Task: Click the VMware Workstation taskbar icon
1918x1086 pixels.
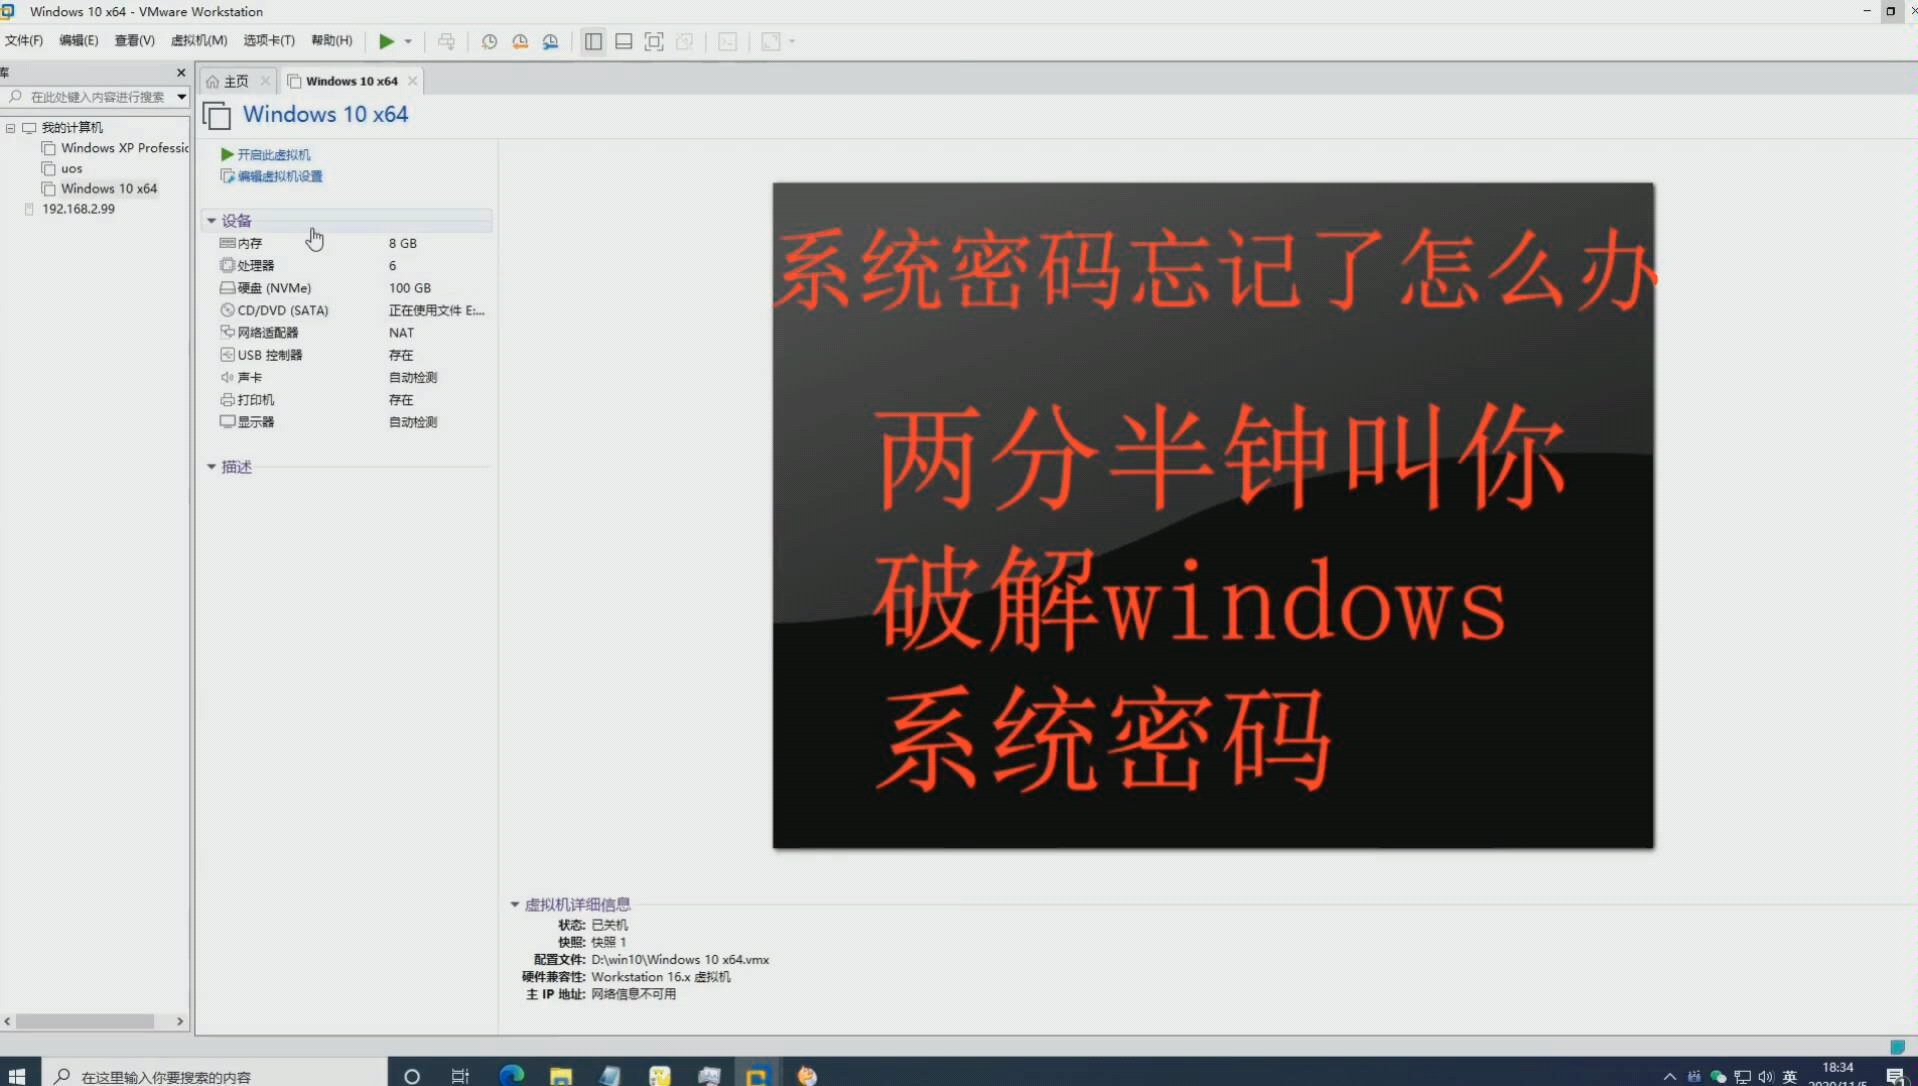Action: pos(756,1076)
